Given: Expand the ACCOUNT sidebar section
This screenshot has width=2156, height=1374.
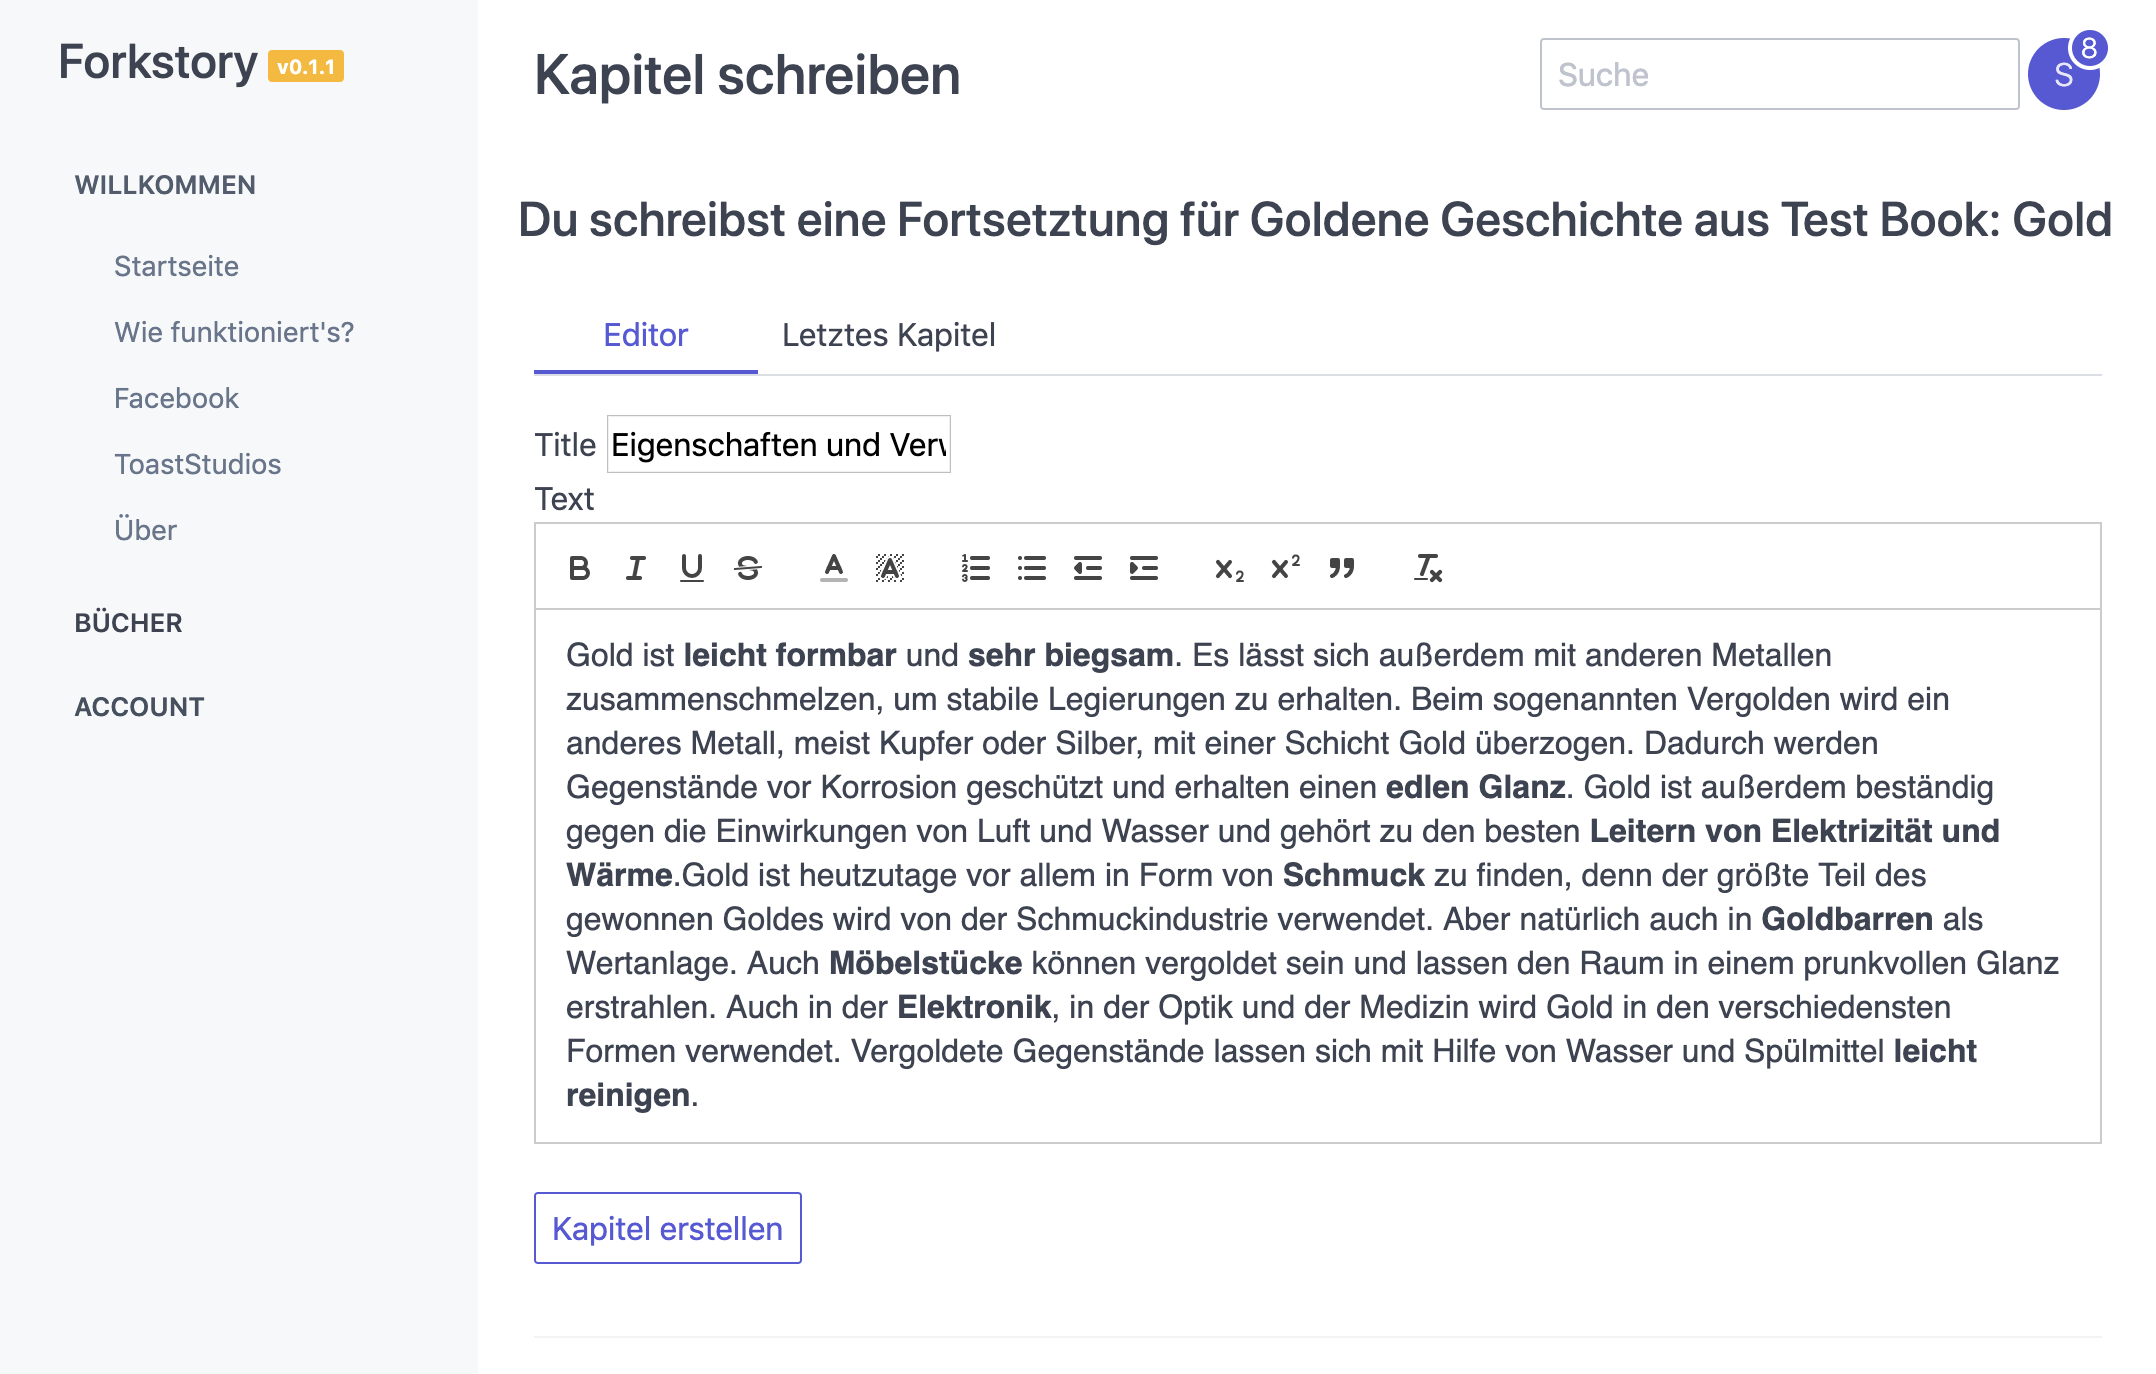Looking at the screenshot, I should click(140, 707).
